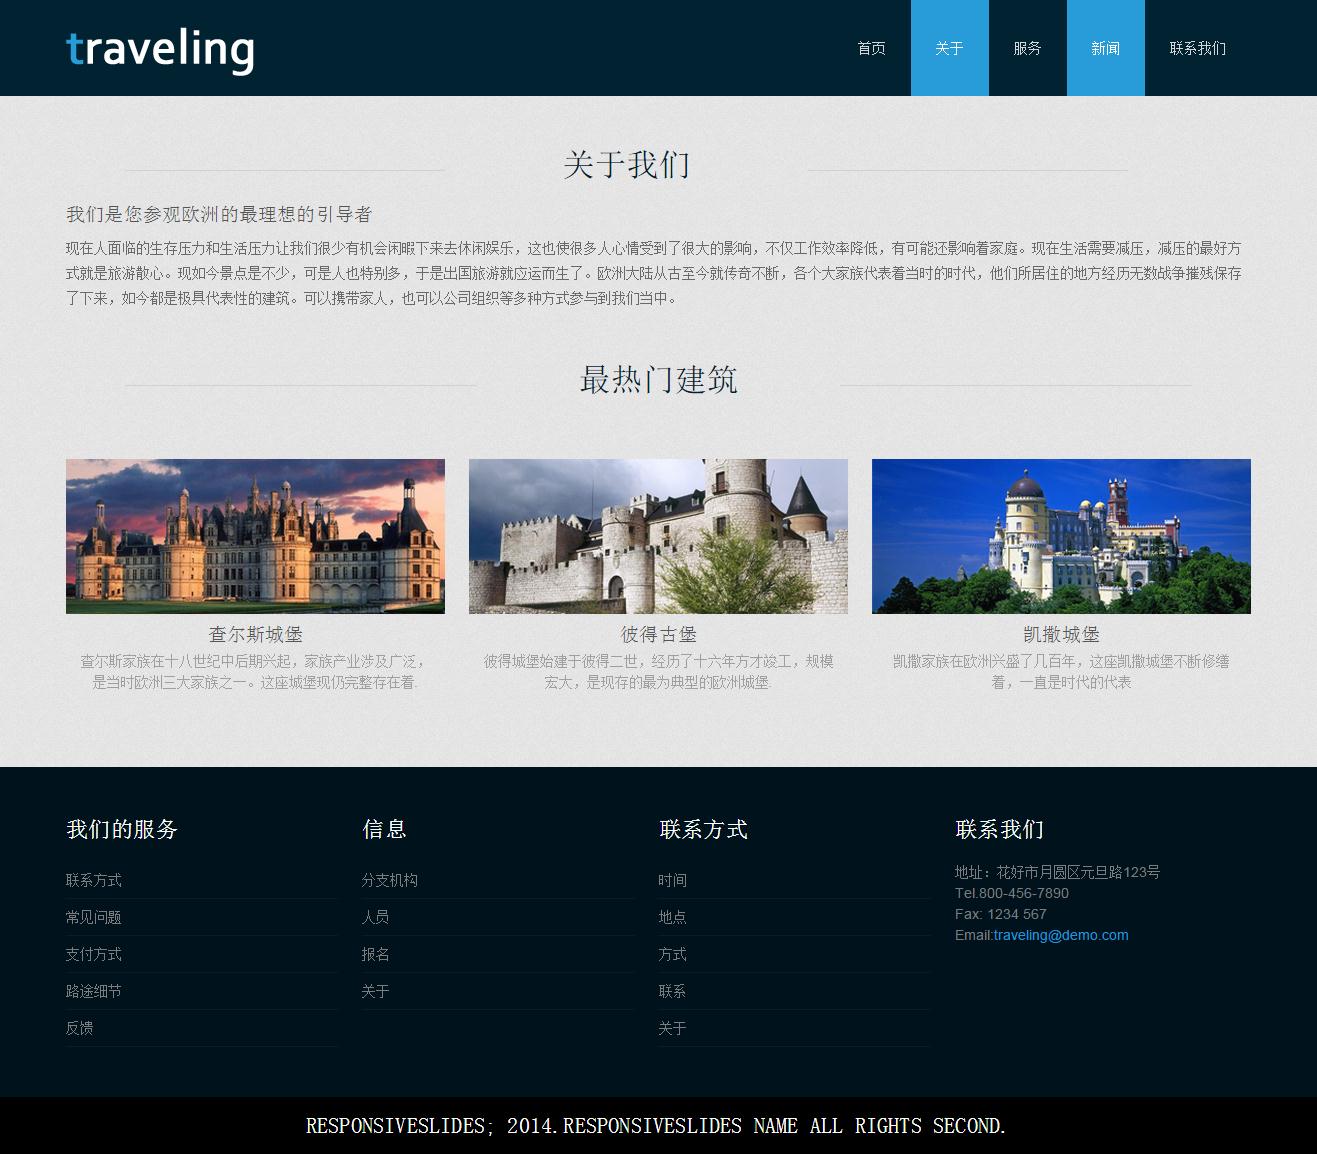1317x1154 pixels.
Task: Click the 反馈 footer link
Action: tap(80, 1028)
